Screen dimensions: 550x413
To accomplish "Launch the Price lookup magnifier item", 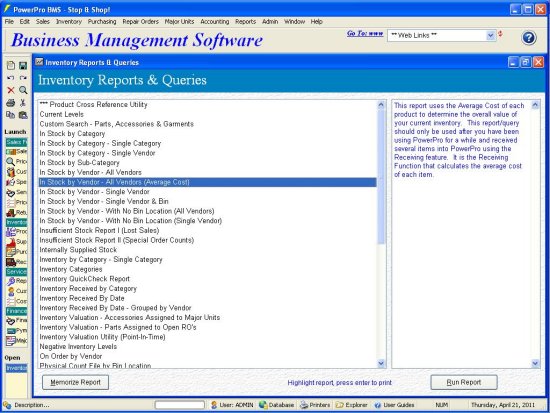I will coord(16,161).
